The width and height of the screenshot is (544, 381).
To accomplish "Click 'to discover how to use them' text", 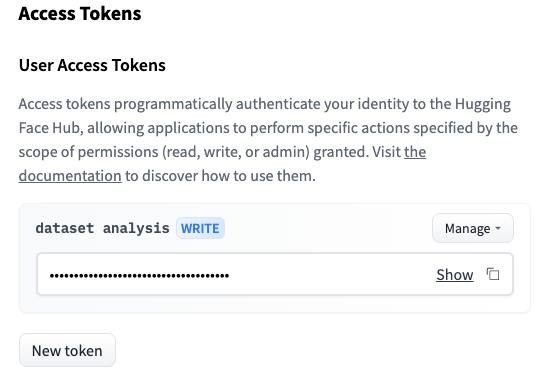I will click(220, 176).
